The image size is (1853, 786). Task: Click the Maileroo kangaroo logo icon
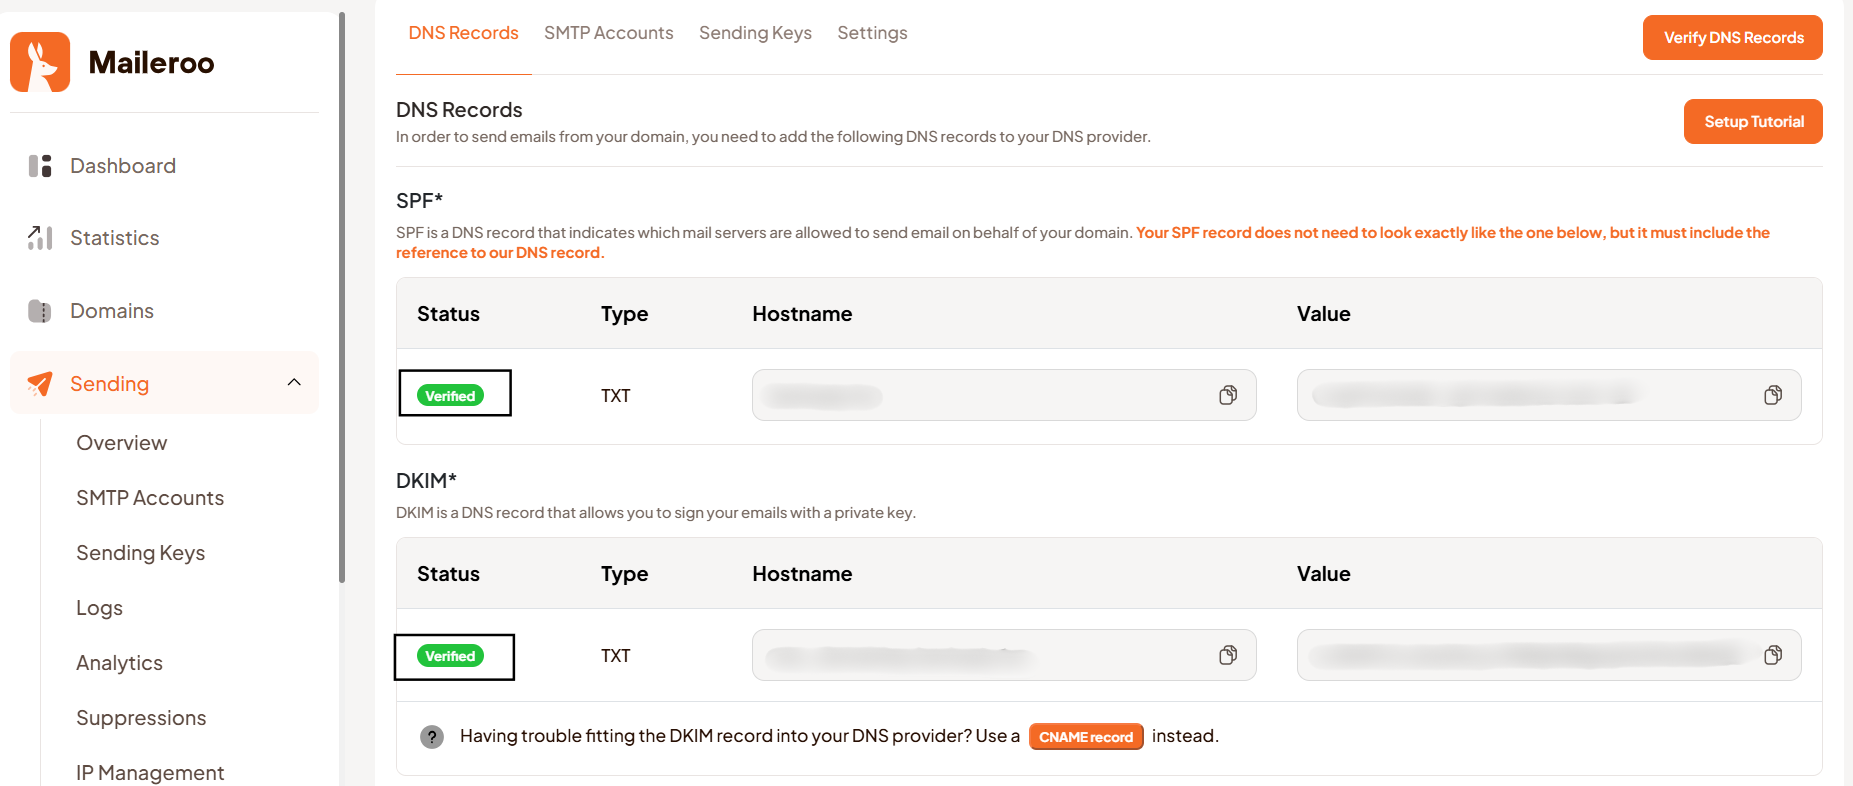pyautogui.click(x=40, y=62)
